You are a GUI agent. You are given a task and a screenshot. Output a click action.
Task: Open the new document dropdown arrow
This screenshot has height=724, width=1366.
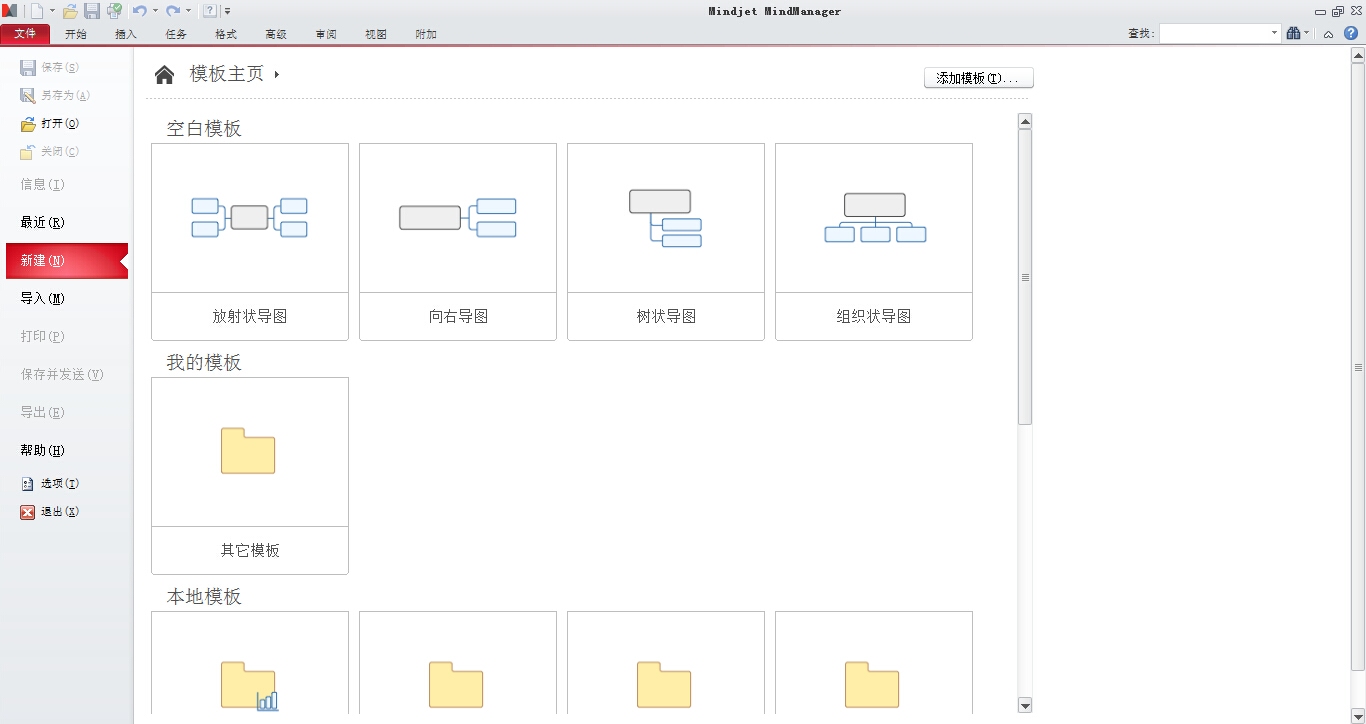(52, 11)
